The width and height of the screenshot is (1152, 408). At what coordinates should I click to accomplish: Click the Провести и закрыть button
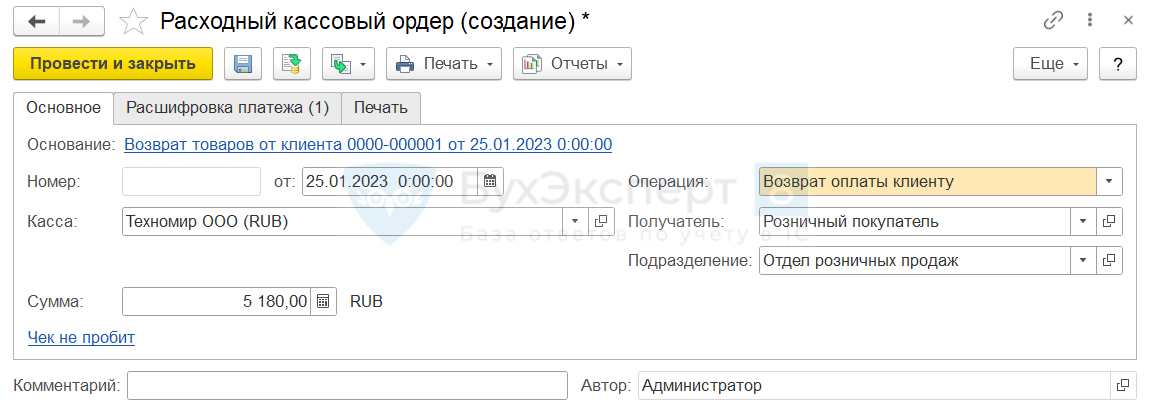pyautogui.click(x=113, y=64)
